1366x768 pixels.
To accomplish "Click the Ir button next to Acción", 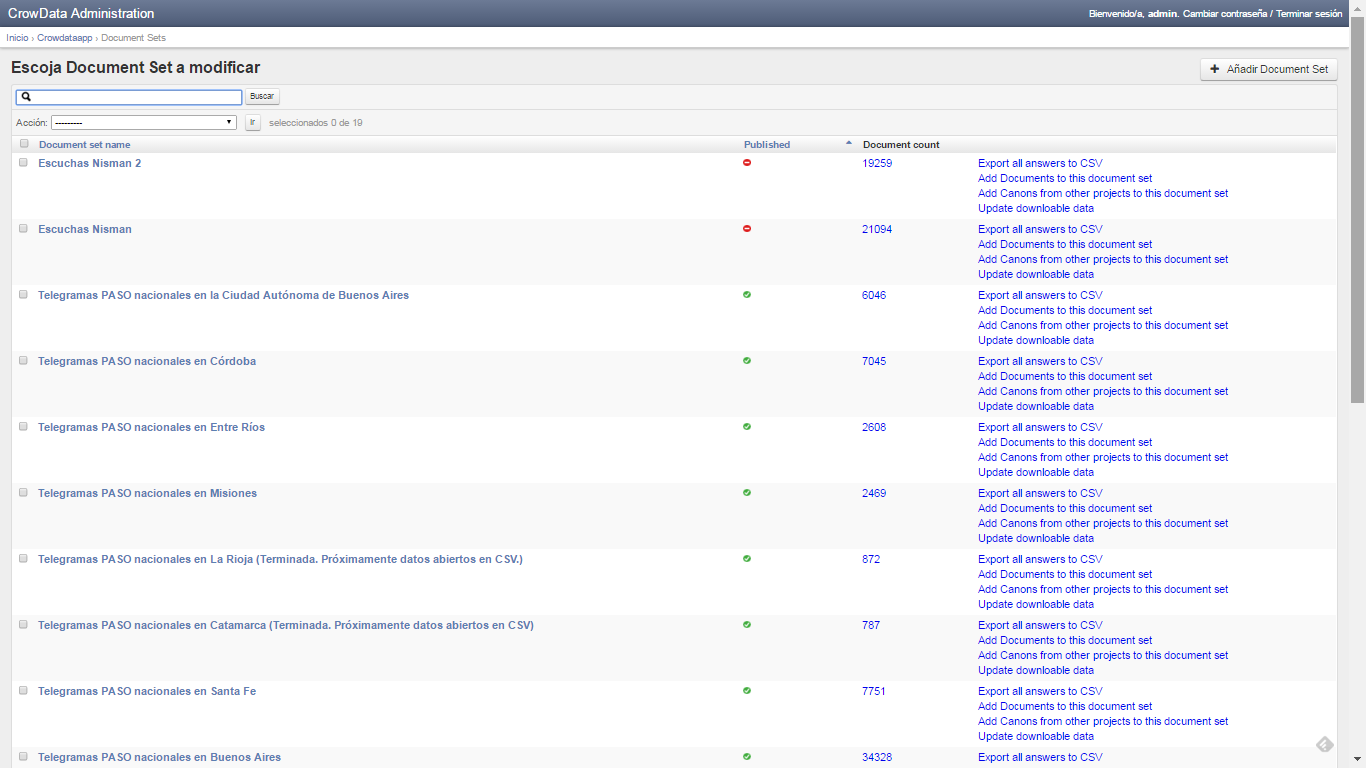I will point(253,122).
